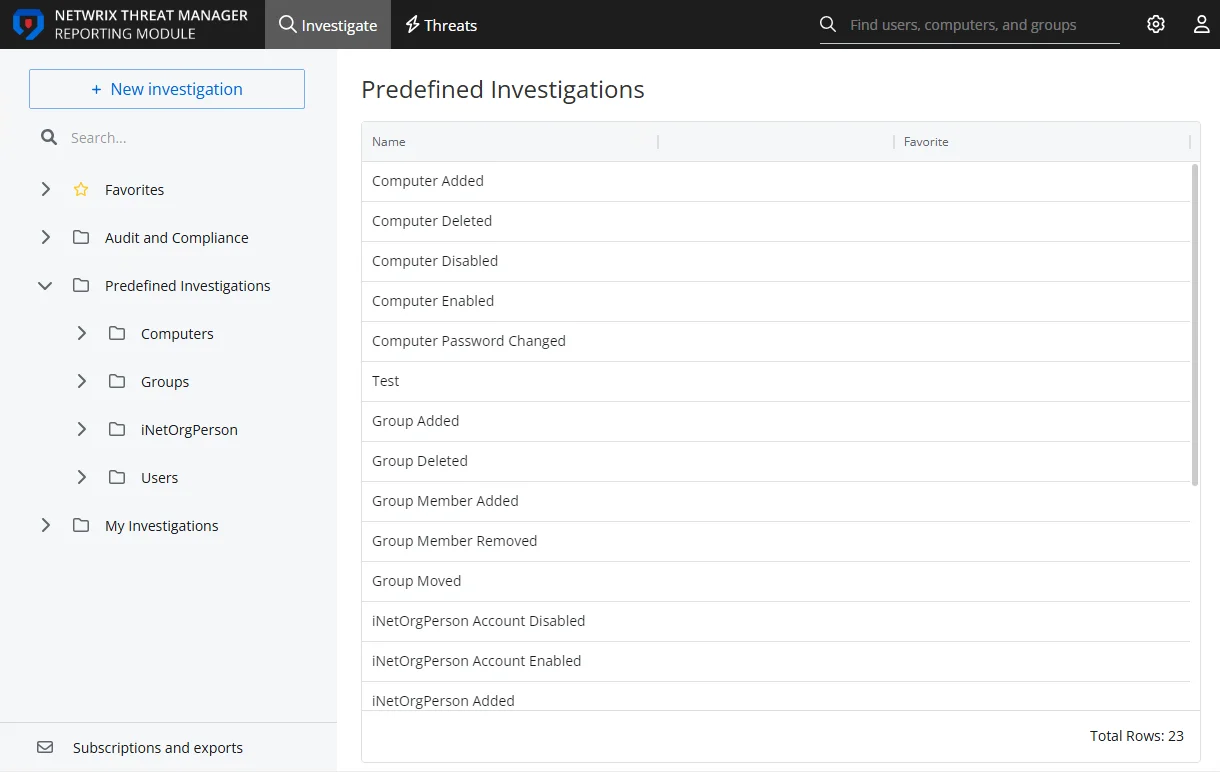
Task: Click the New investigation button
Action: coord(167,89)
